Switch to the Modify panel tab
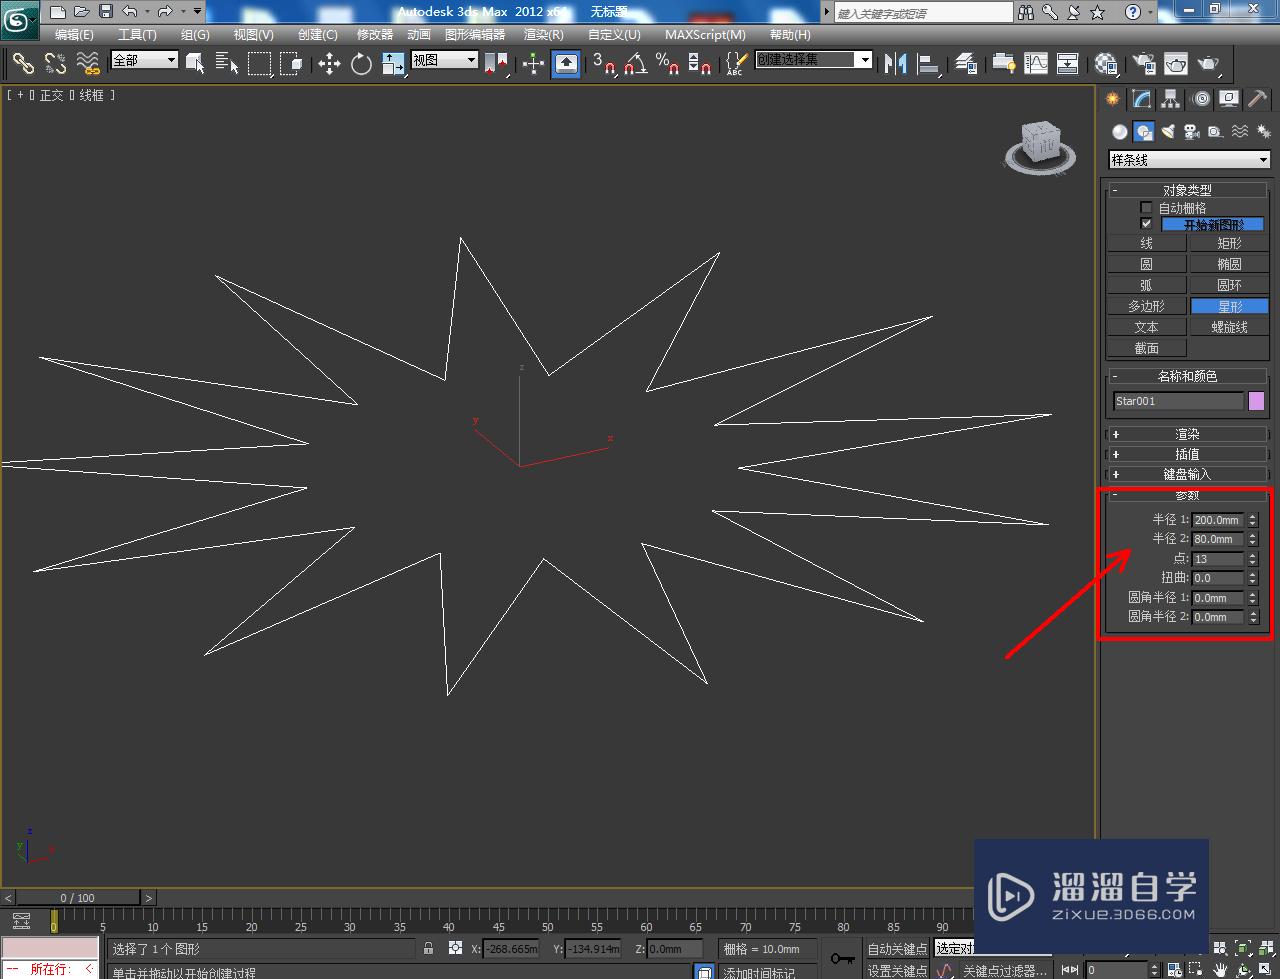1280x979 pixels. (1141, 99)
